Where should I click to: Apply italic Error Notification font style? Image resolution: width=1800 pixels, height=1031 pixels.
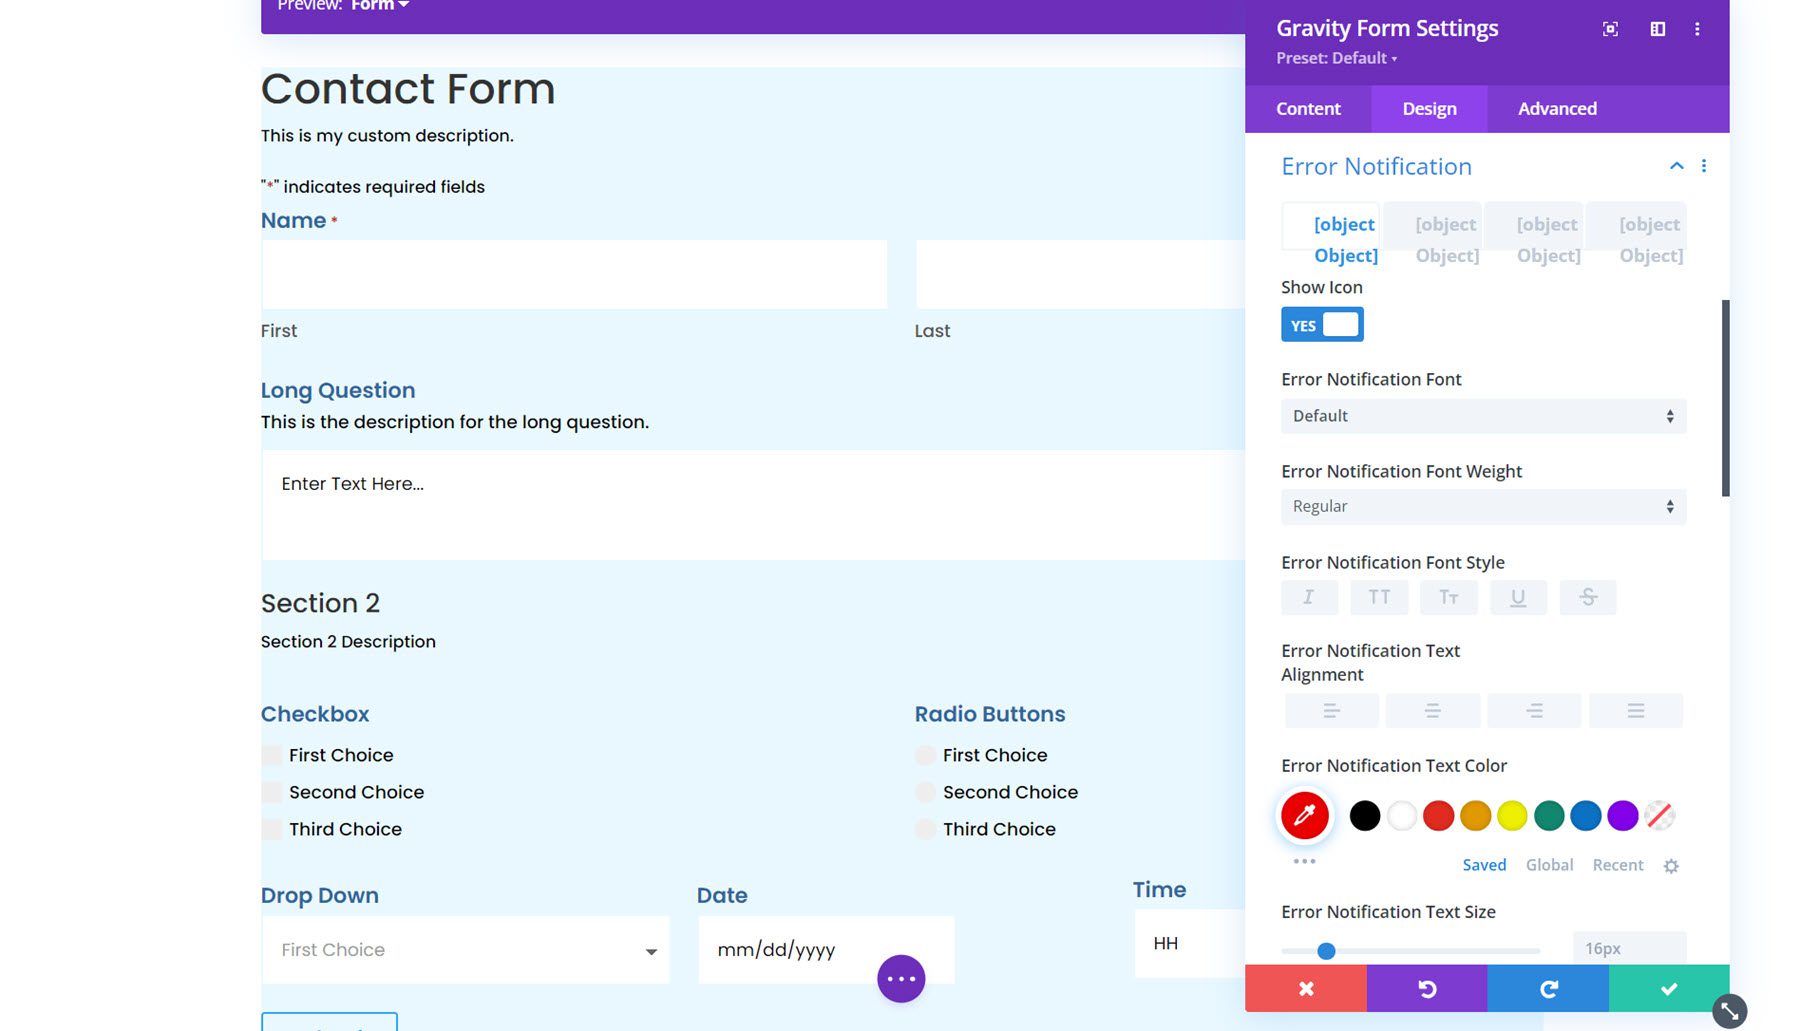tap(1309, 597)
